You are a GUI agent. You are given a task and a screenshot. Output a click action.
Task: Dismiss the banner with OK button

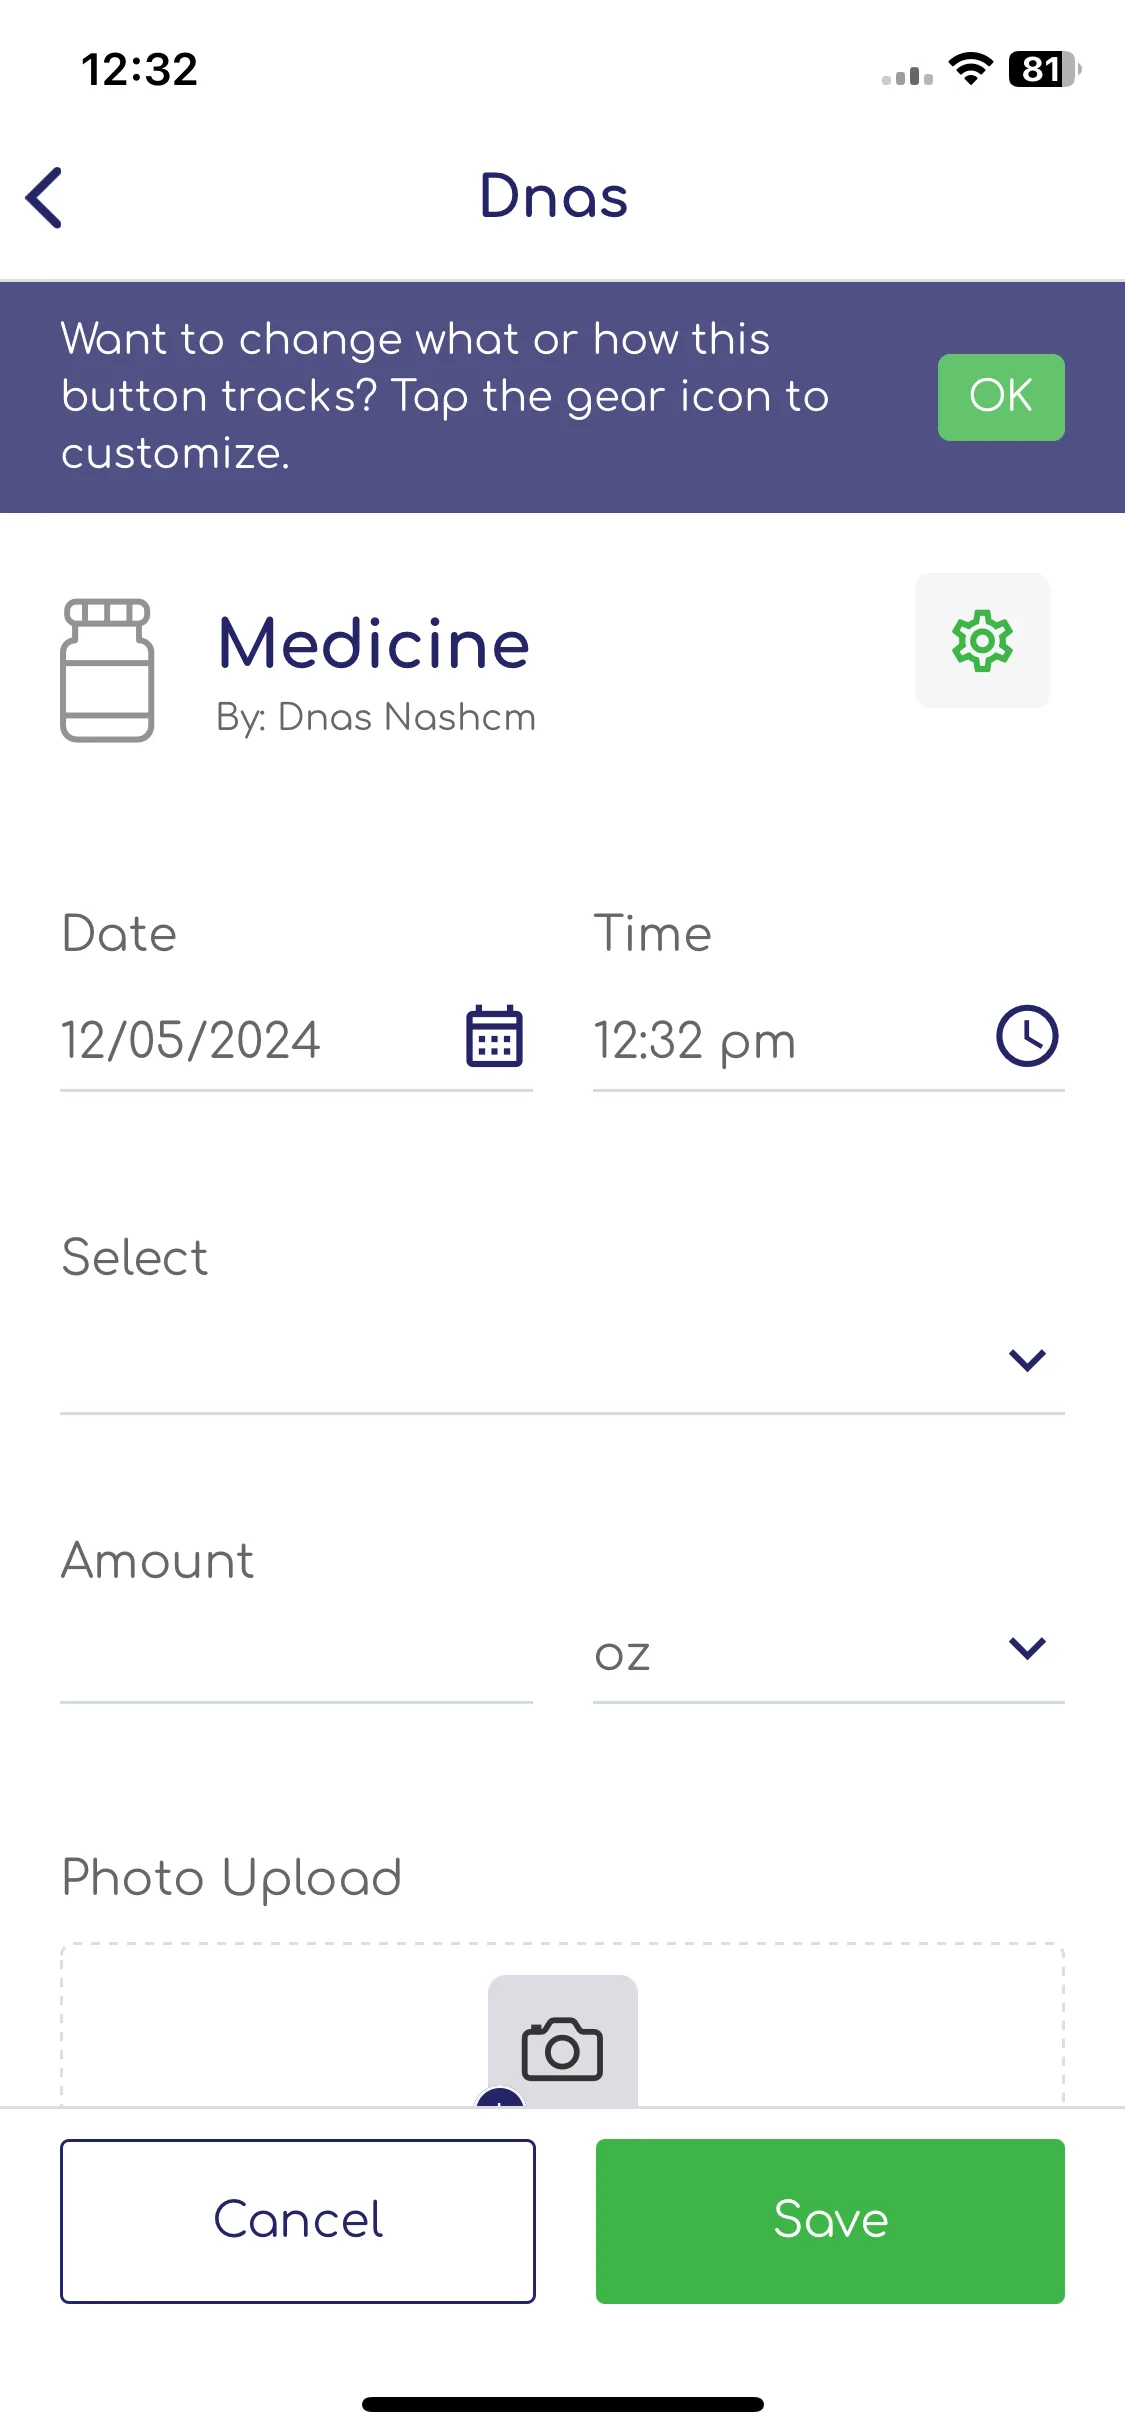tap(1001, 397)
